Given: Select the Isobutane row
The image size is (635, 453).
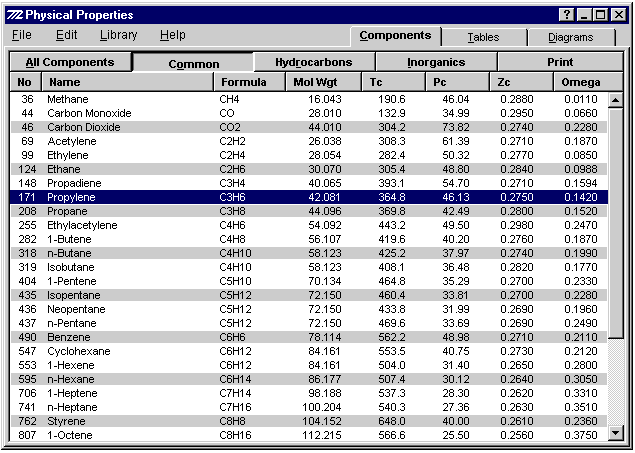Looking at the screenshot, I should [x=309, y=267].
